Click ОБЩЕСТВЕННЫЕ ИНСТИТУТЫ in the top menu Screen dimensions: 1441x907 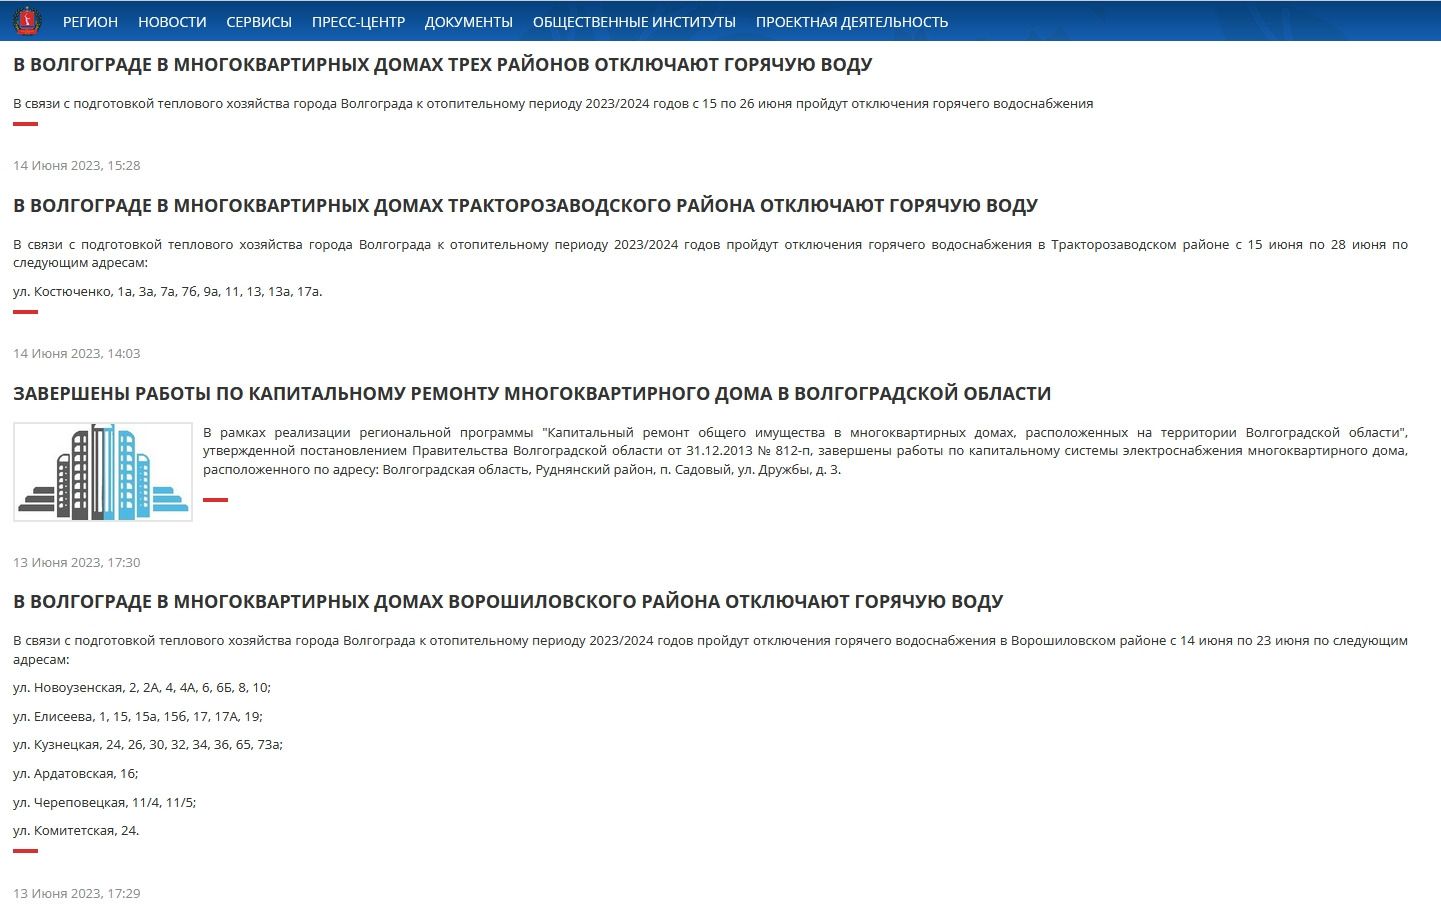click(634, 22)
